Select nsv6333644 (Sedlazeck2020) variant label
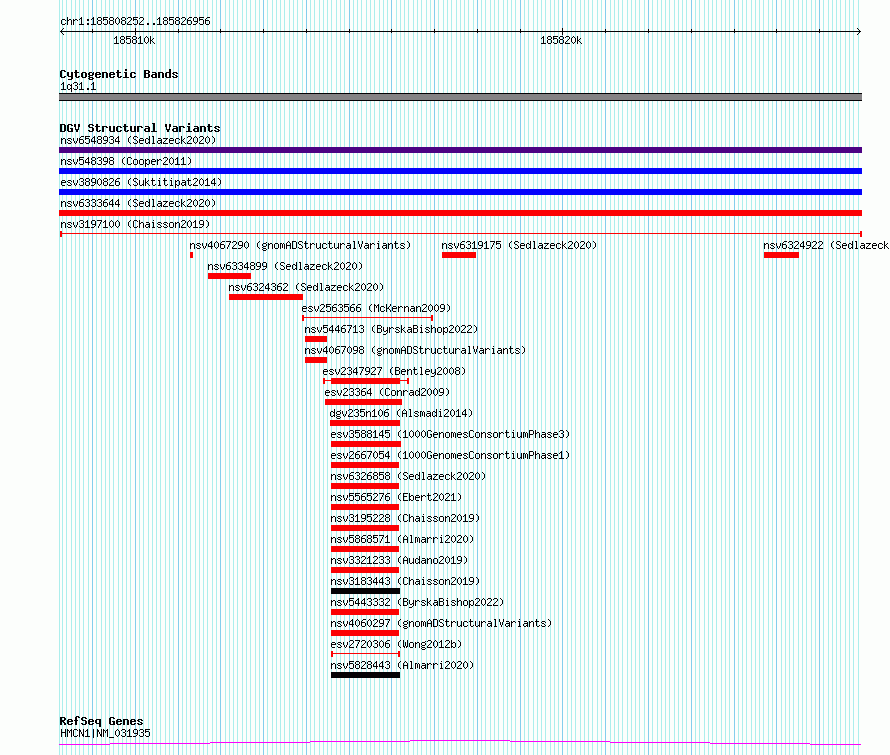The width and height of the screenshot is (890, 755). [x=138, y=203]
